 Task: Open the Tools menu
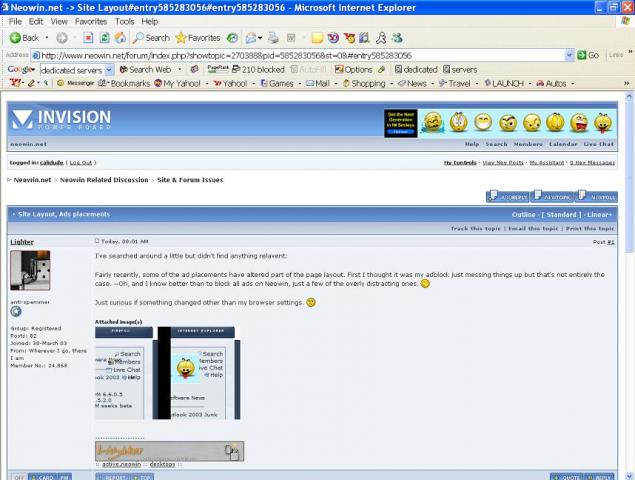click(124, 21)
